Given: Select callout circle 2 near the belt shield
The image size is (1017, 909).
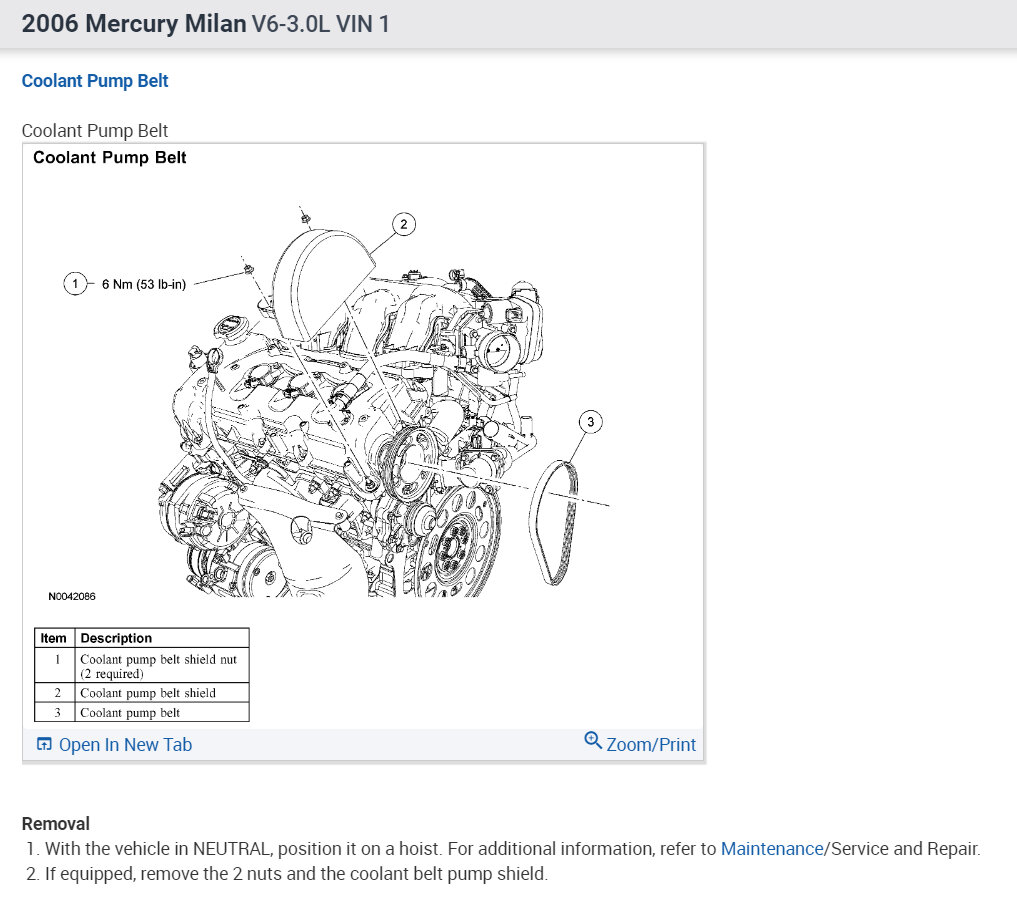Looking at the screenshot, I should [x=404, y=224].
